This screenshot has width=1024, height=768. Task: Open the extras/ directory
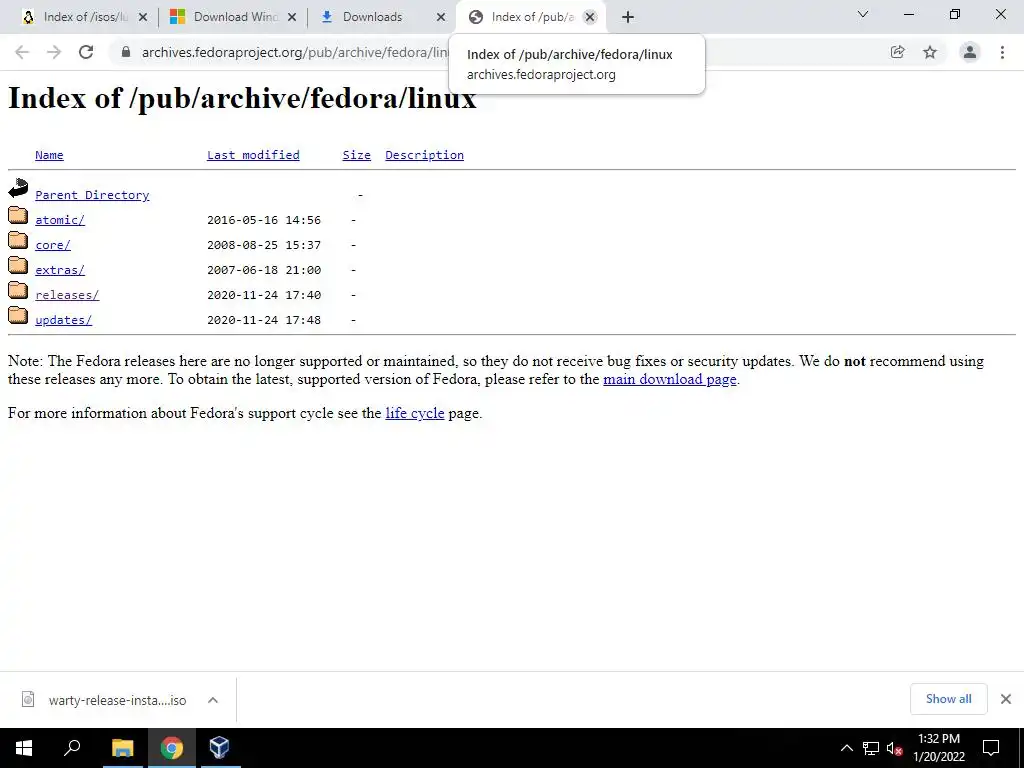[60, 270]
